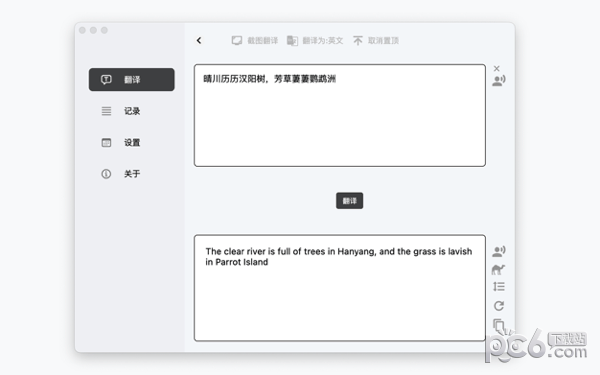Click the source text 晴川历历汉阳树
Screen dimensions: 600x375
[x=235, y=79]
